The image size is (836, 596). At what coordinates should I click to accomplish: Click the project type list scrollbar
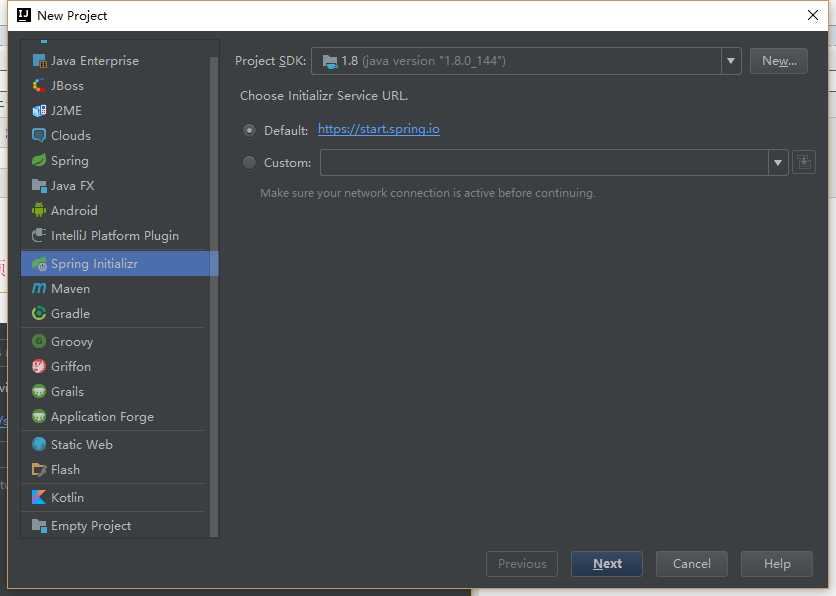point(214,296)
